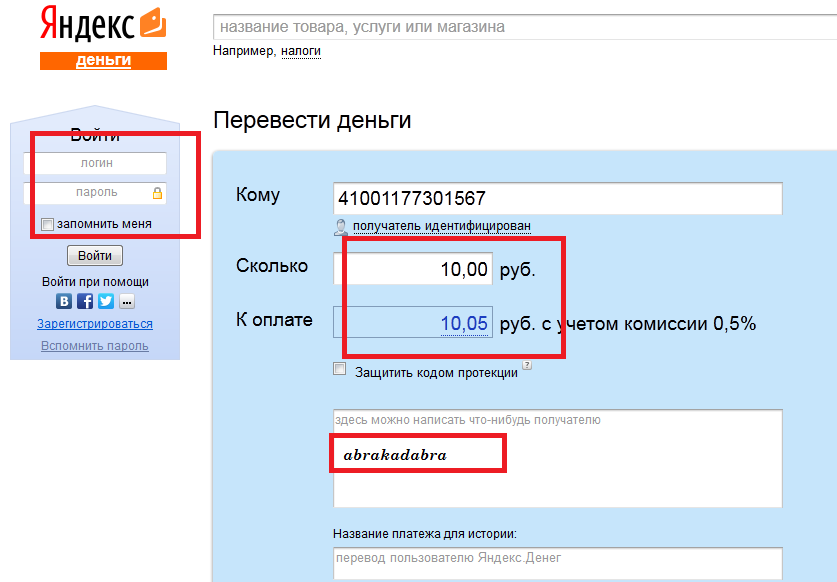This screenshot has width=837, height=582.
Task: Click the product search field at the top
Action: pyautogui.click(x=520, y=26)
